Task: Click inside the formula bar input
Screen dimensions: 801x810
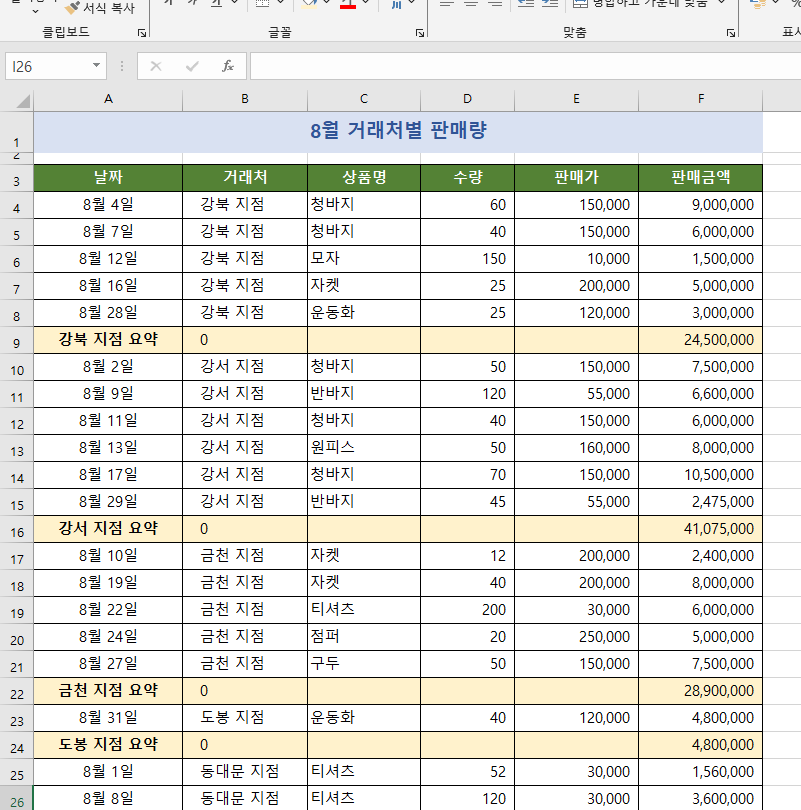Action: 525,66
